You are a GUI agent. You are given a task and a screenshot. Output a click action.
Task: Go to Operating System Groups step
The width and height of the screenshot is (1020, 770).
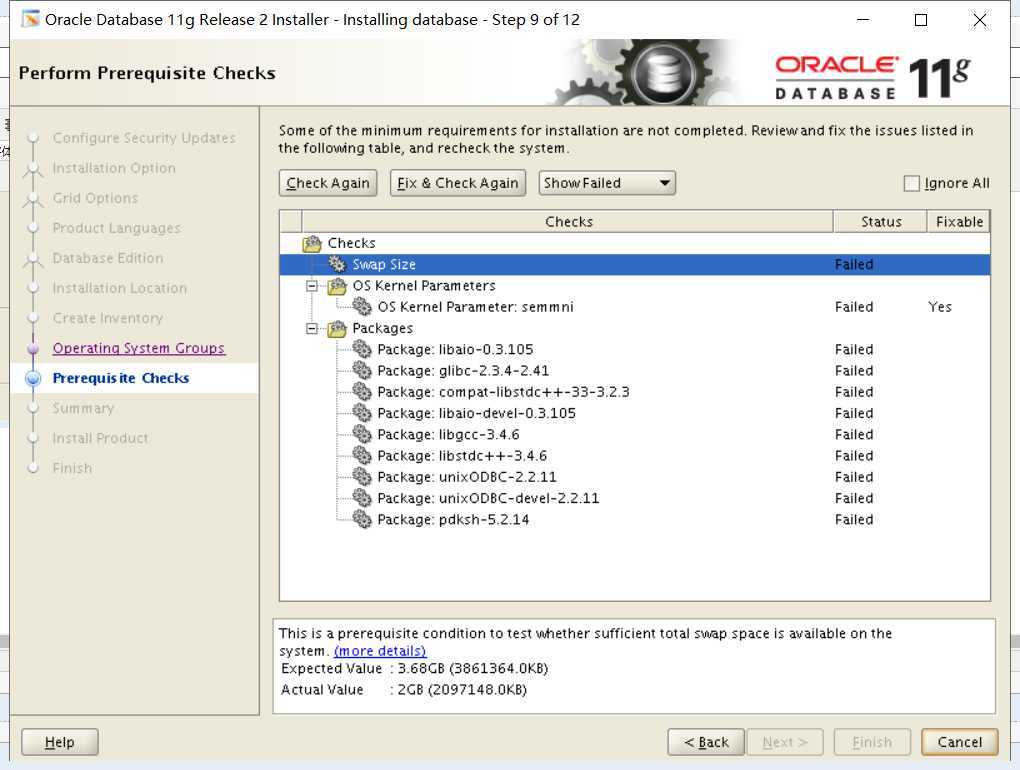pyautogui.click(x=139, y=348)
